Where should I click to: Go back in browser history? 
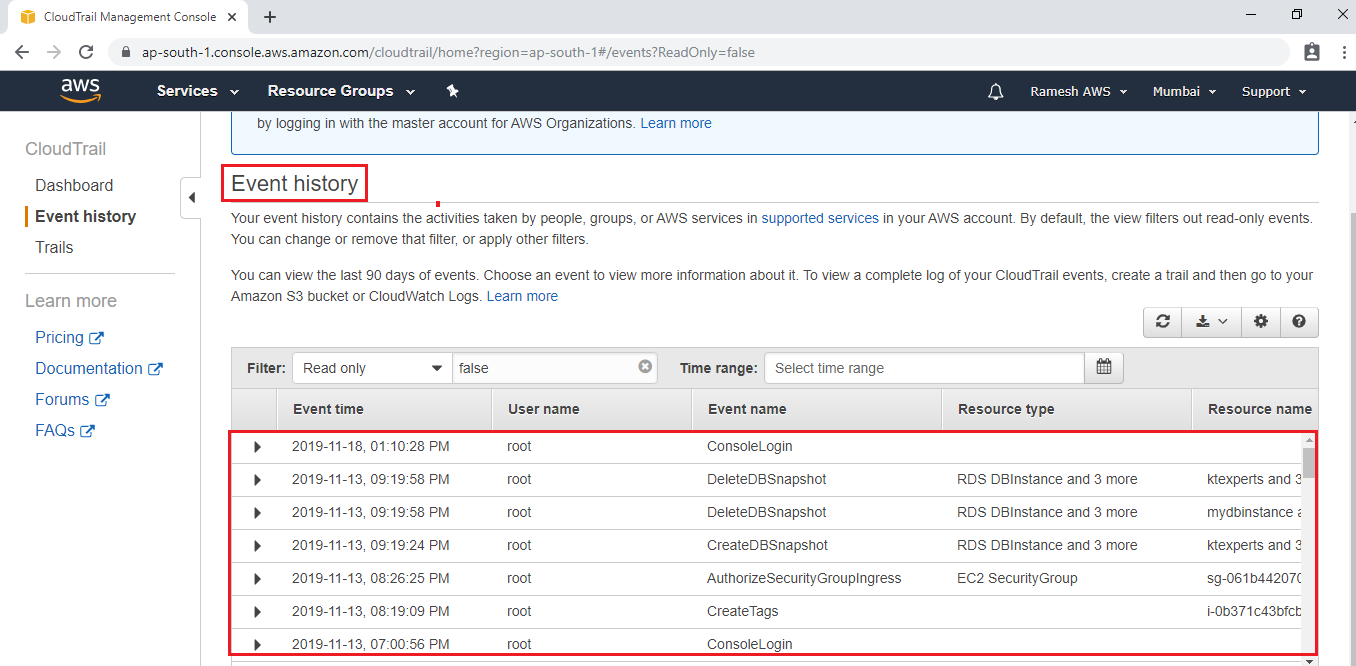[x=22, y=52]
